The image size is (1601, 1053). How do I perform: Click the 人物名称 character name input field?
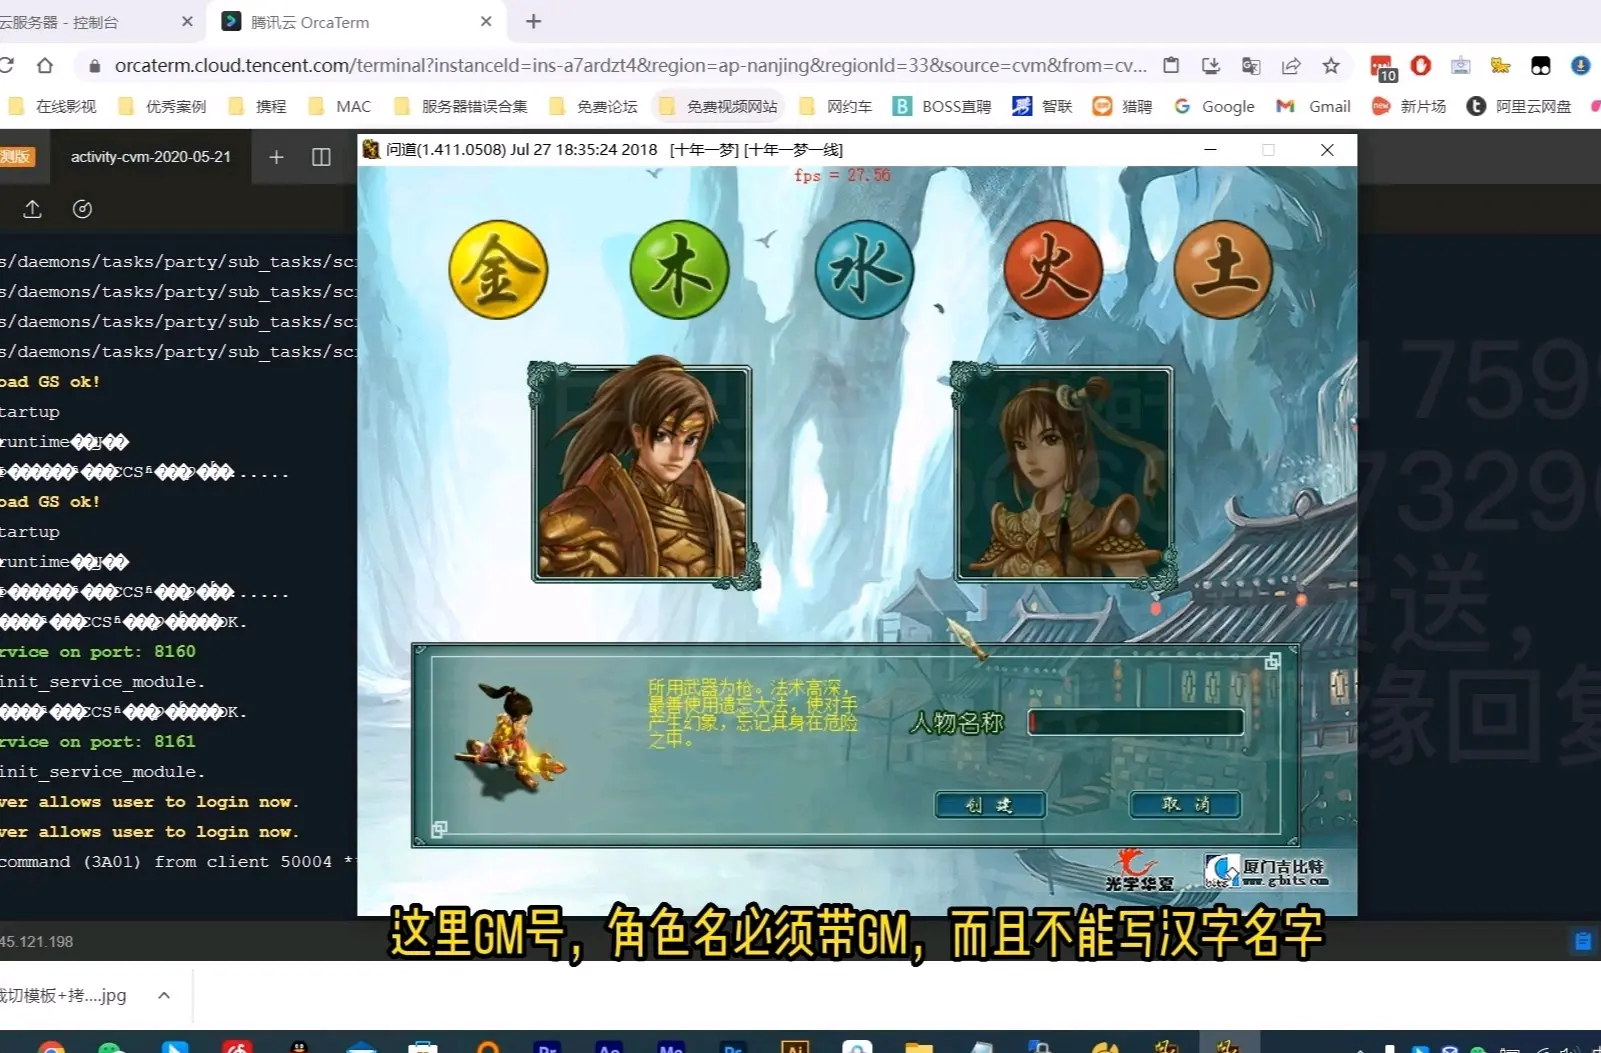[x=1135, y=722]
